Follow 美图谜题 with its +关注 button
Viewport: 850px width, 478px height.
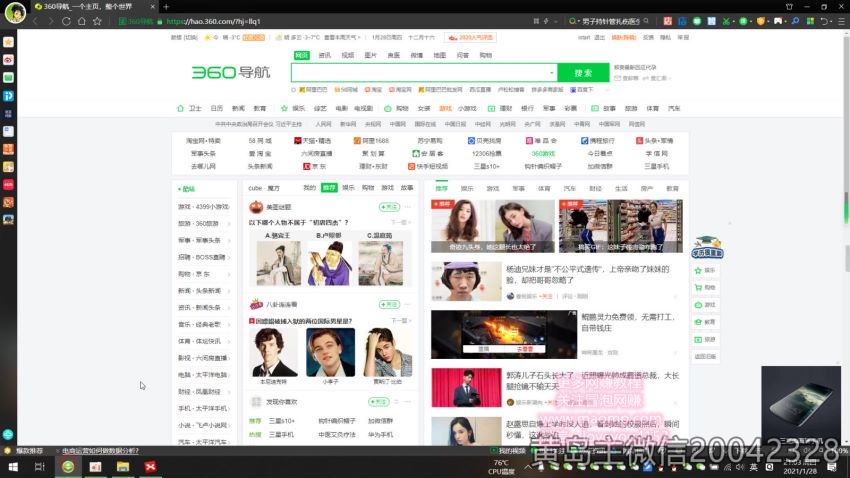pyautogui.click(x=389, y=207)
